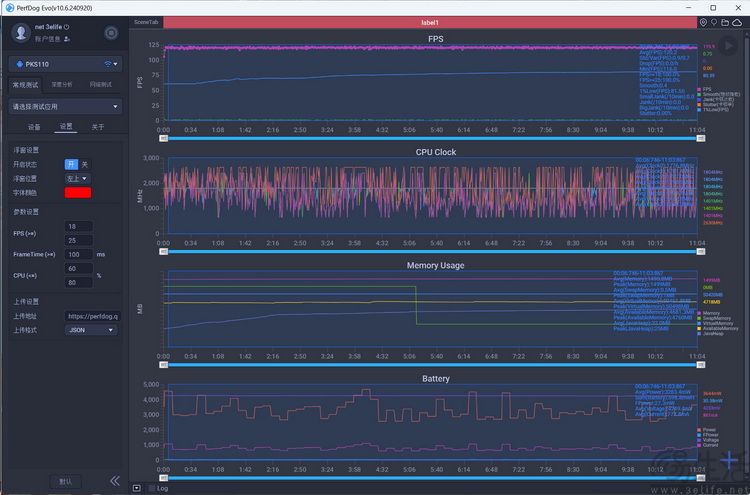Click the Battery chart title
This screenshot has height=495, width=750.
point(435,379)
